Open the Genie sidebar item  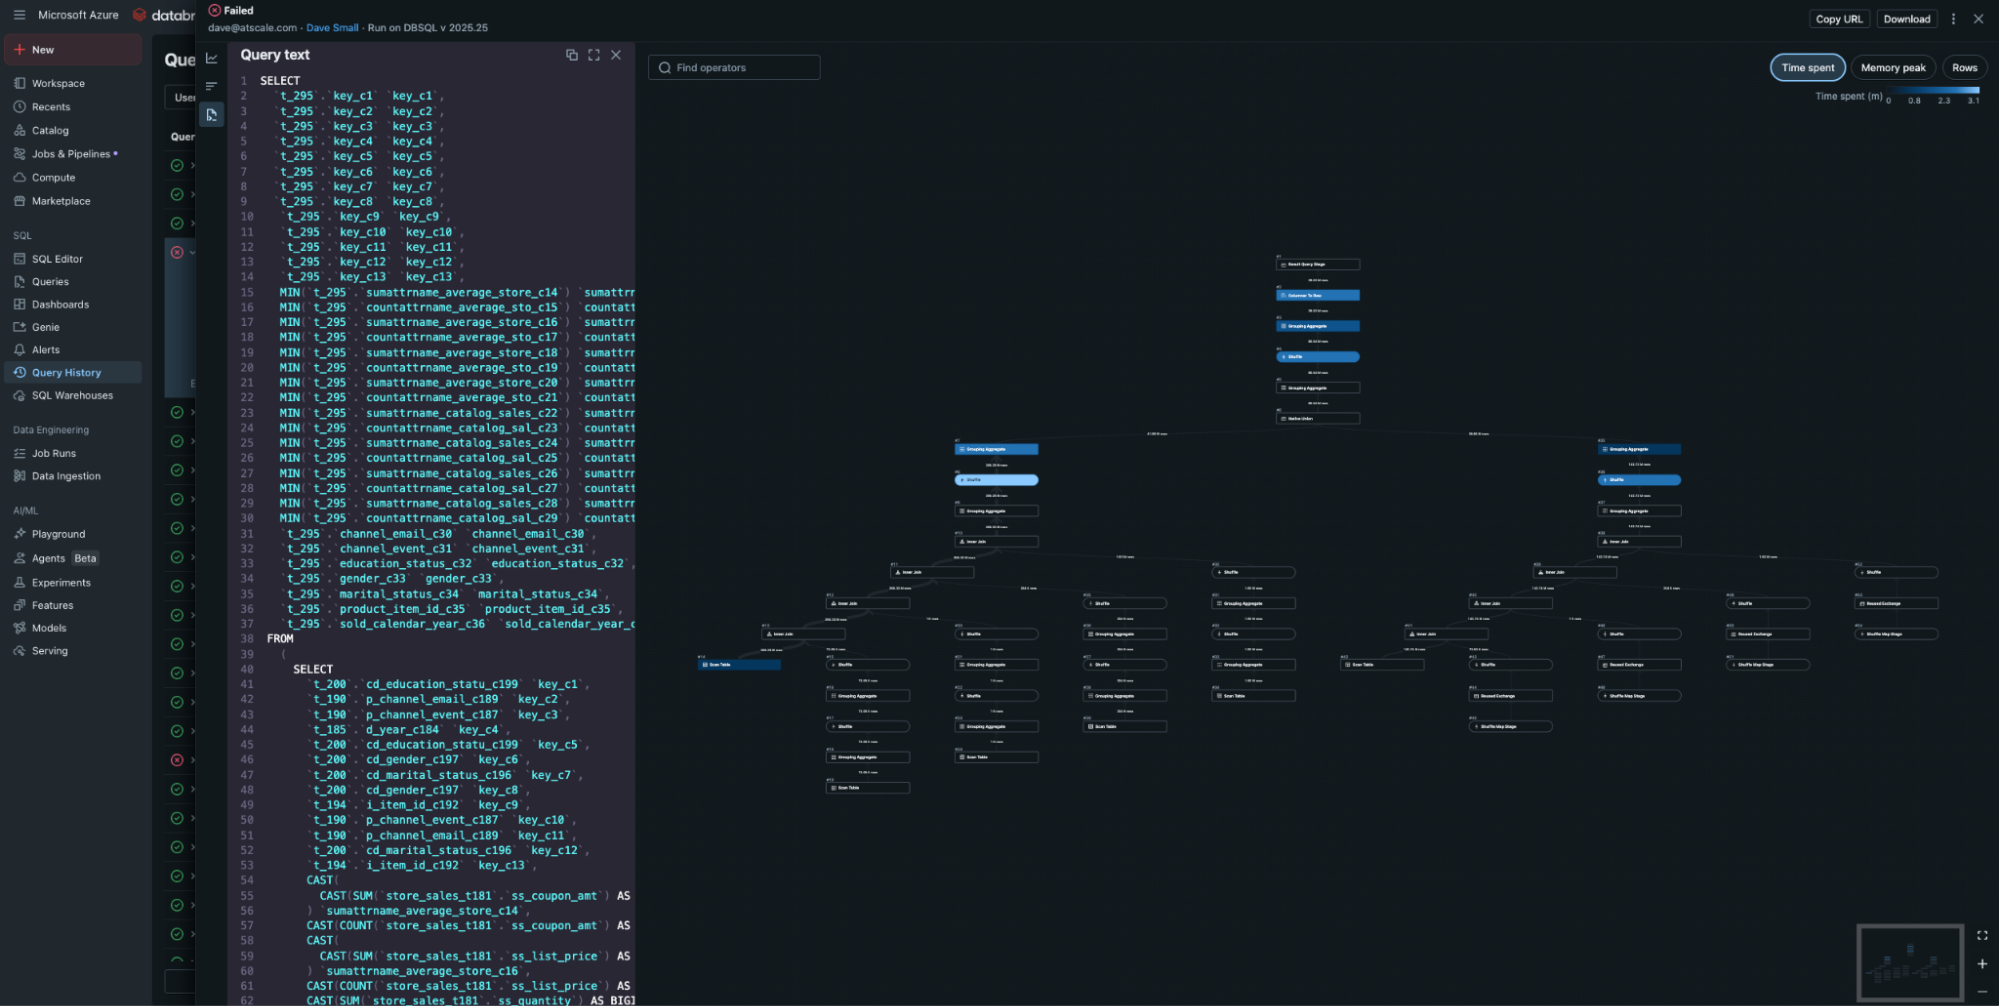tap(46, 327)
